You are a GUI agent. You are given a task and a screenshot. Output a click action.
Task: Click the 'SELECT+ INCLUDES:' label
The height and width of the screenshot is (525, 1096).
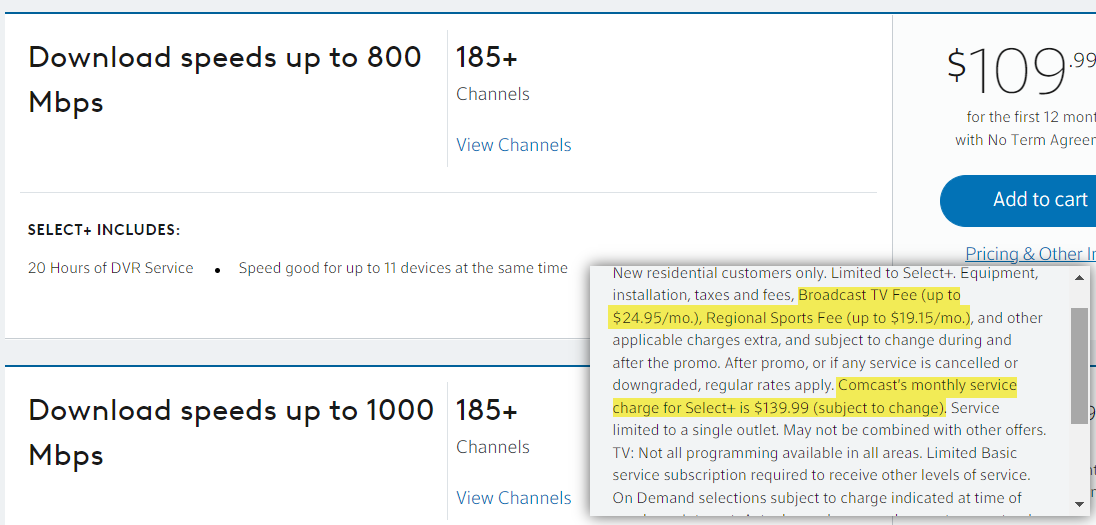pos(104,231)
